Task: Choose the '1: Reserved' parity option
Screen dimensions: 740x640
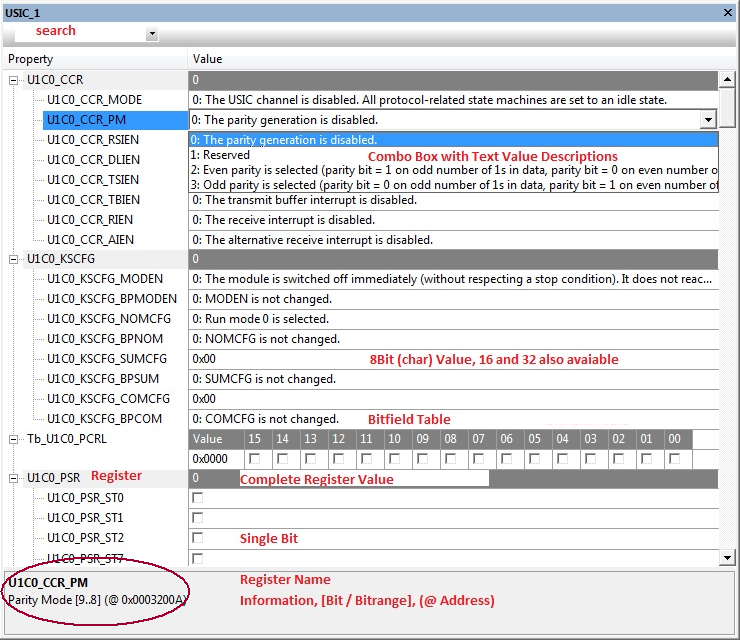Action: click(220, 156)
